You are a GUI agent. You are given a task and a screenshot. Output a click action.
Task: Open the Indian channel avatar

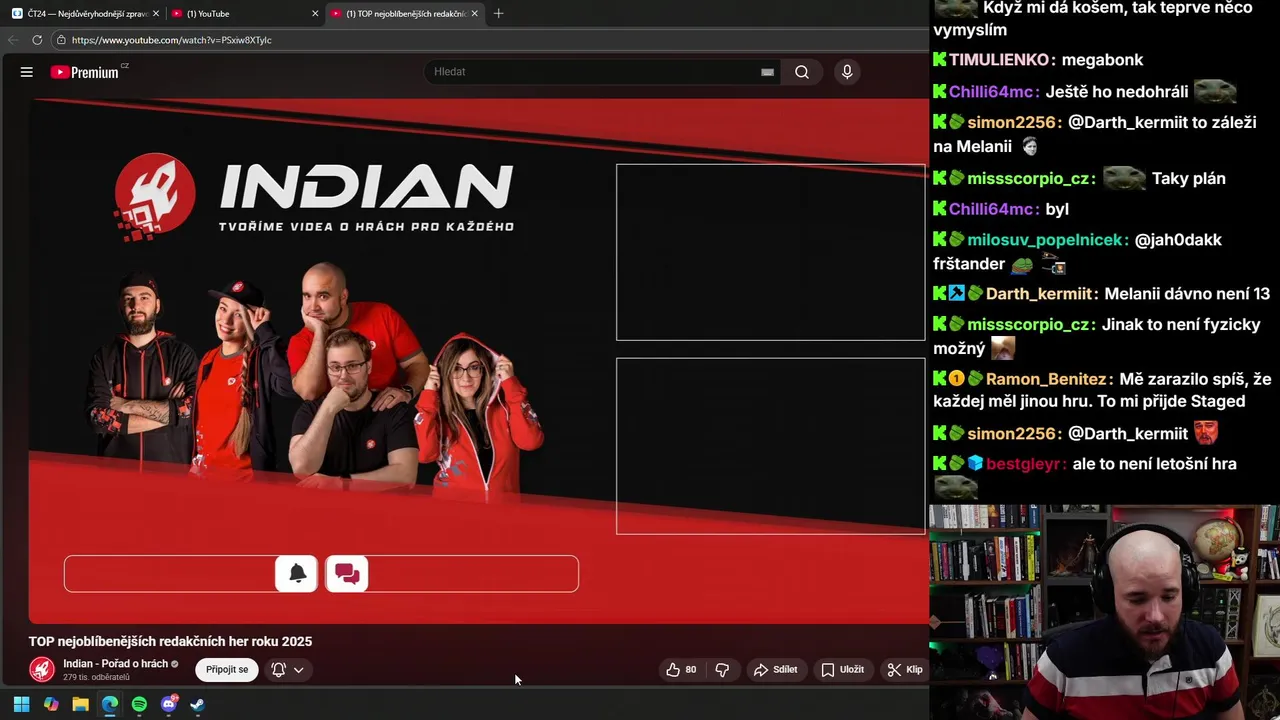[x=42, y=669]
